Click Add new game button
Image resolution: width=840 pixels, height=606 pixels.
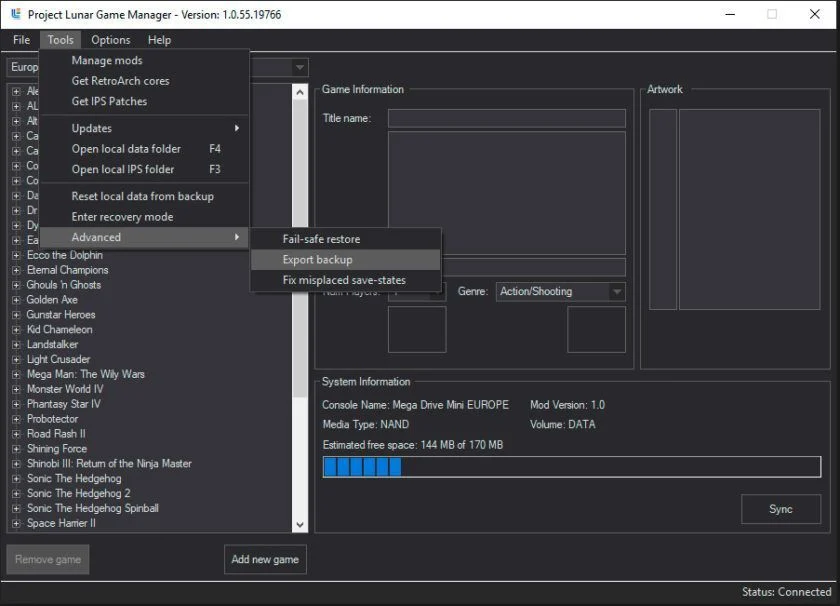pyautogui.click(x=265, y=559)
